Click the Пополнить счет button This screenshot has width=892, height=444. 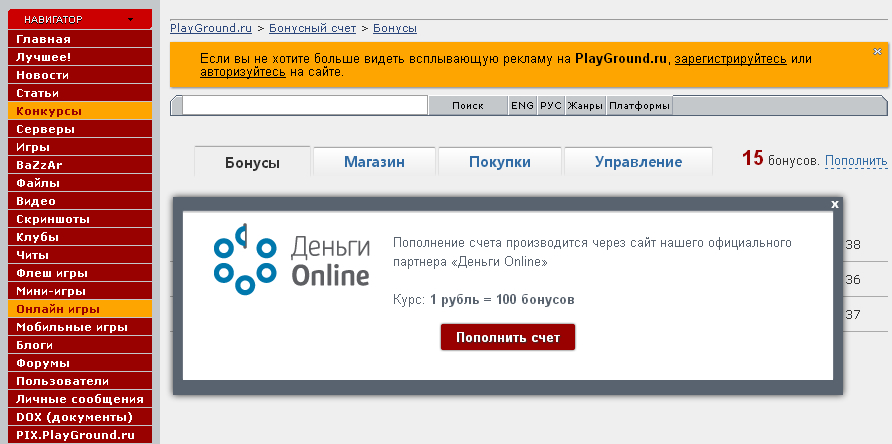point(508,337)
